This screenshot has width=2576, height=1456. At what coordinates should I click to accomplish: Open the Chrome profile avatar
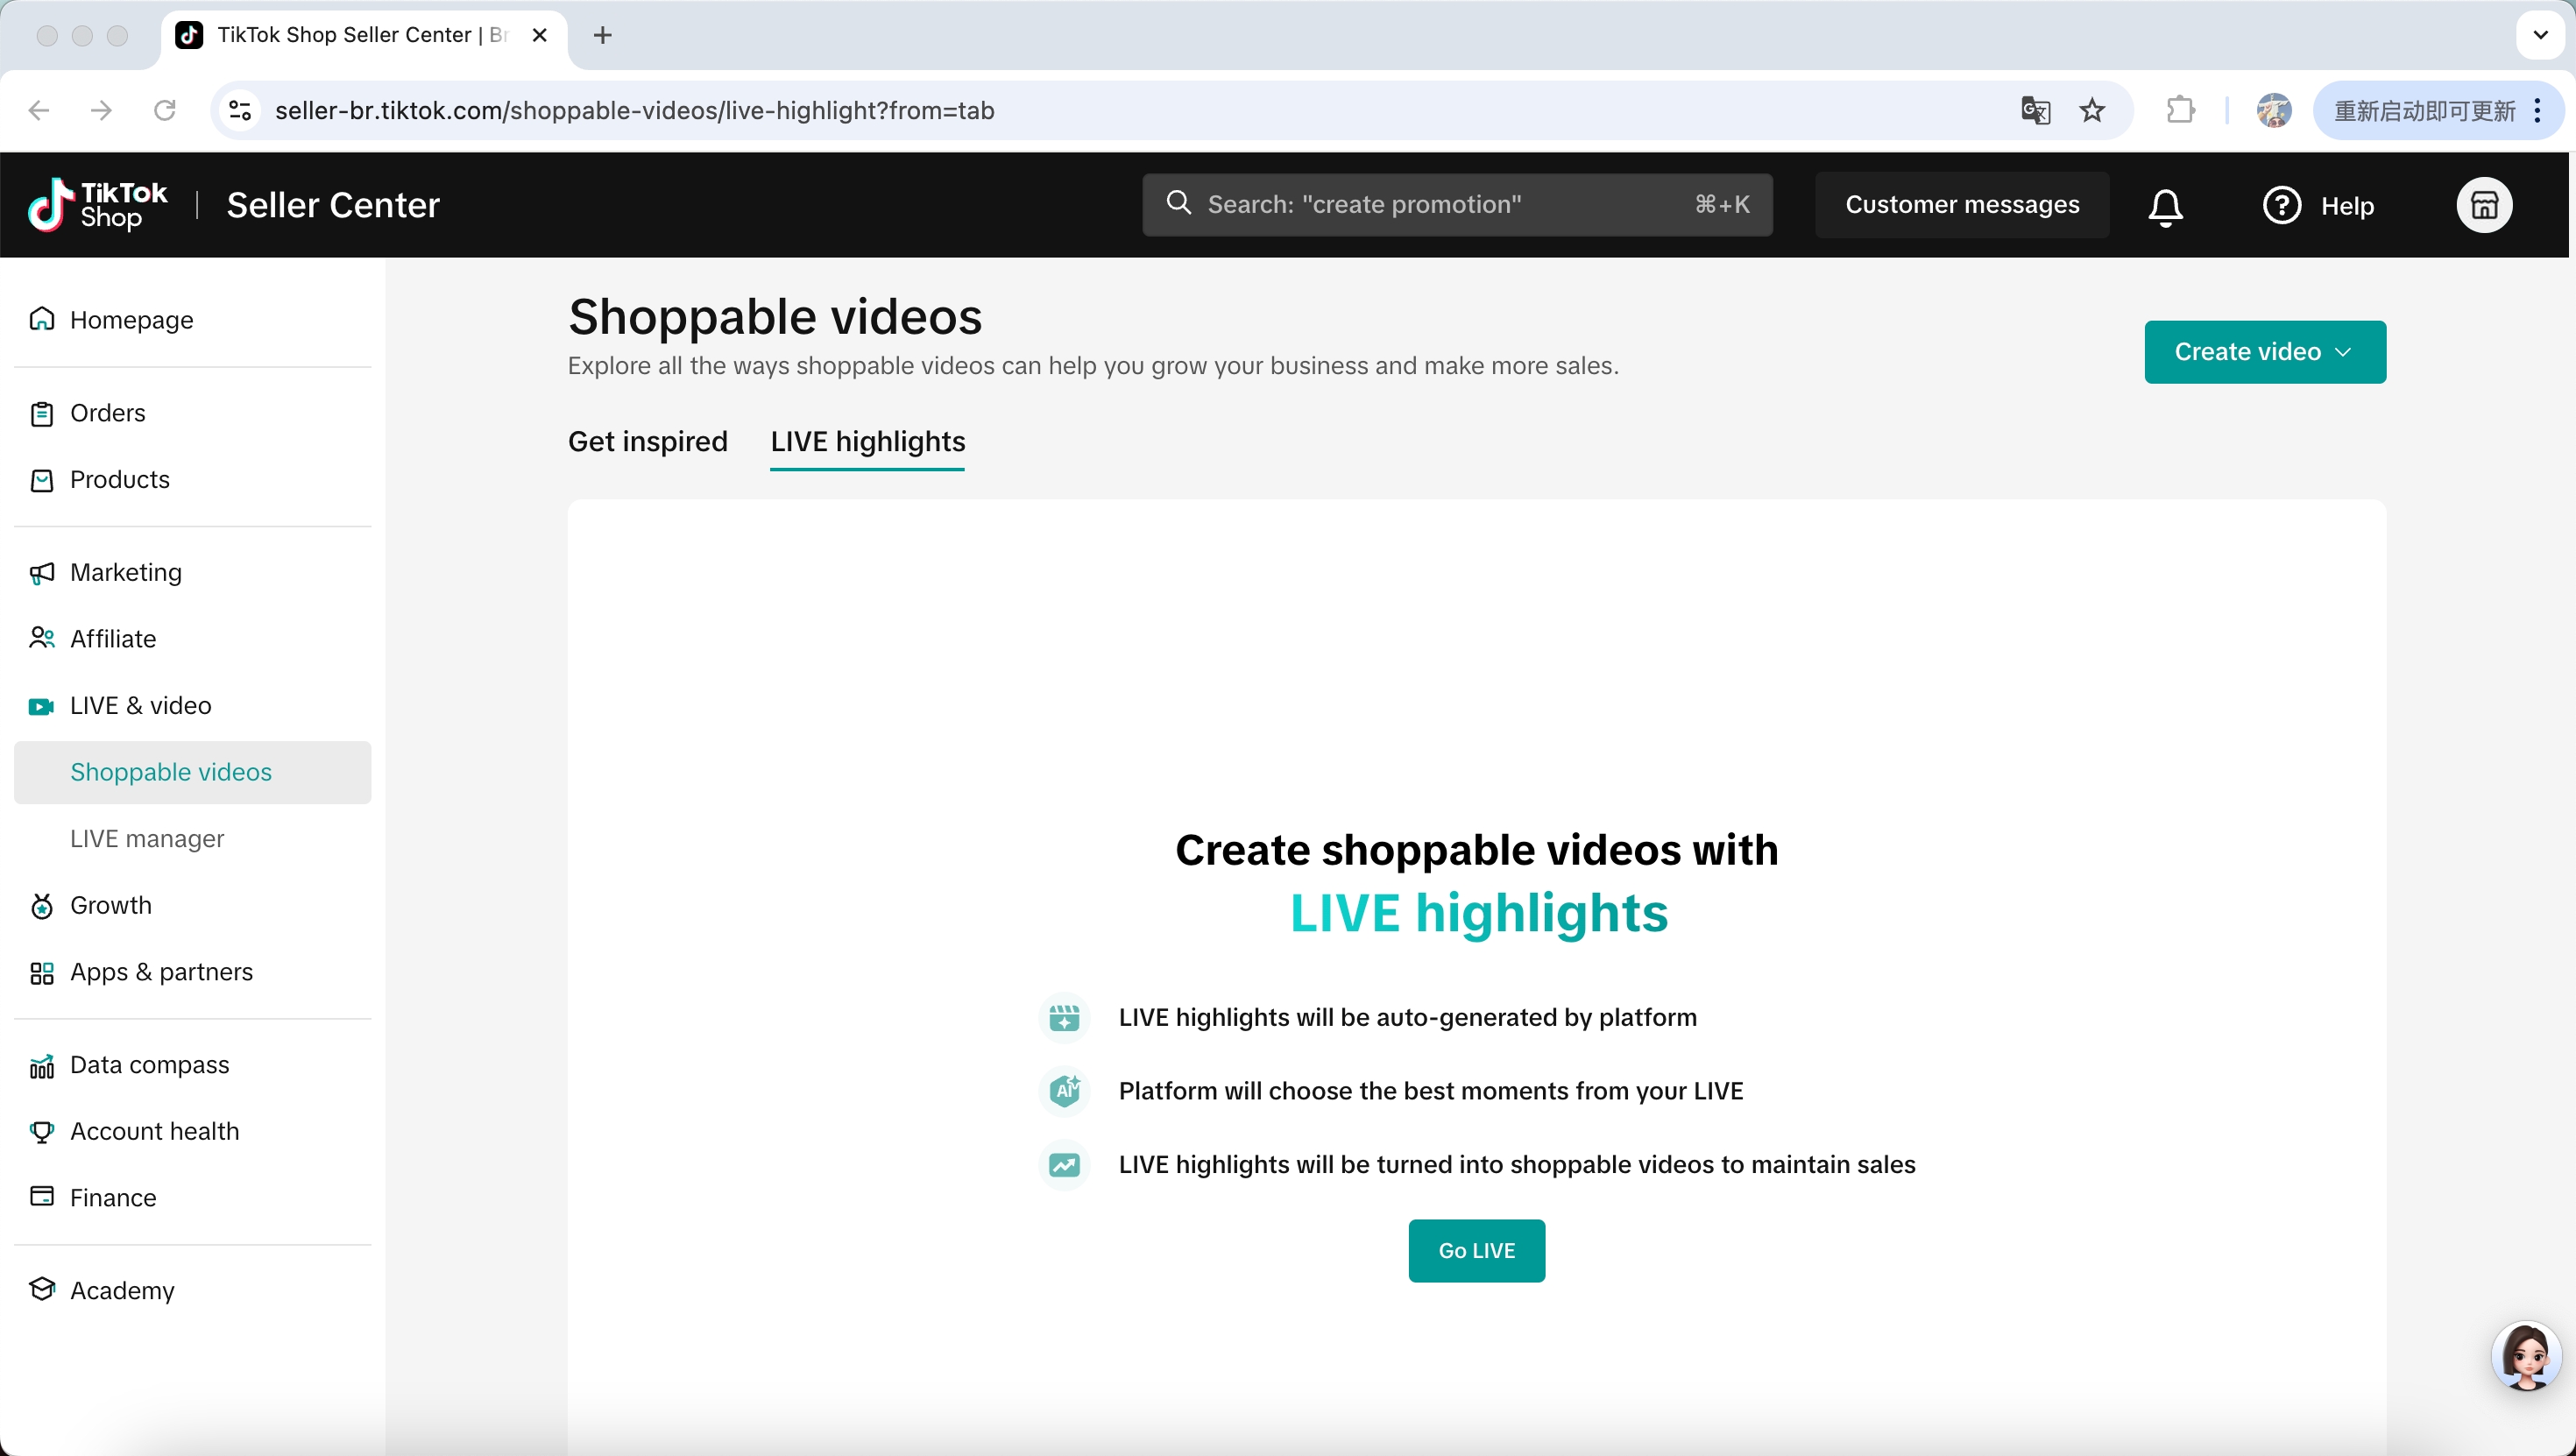pyautogui.click(x=2274, y=110)
